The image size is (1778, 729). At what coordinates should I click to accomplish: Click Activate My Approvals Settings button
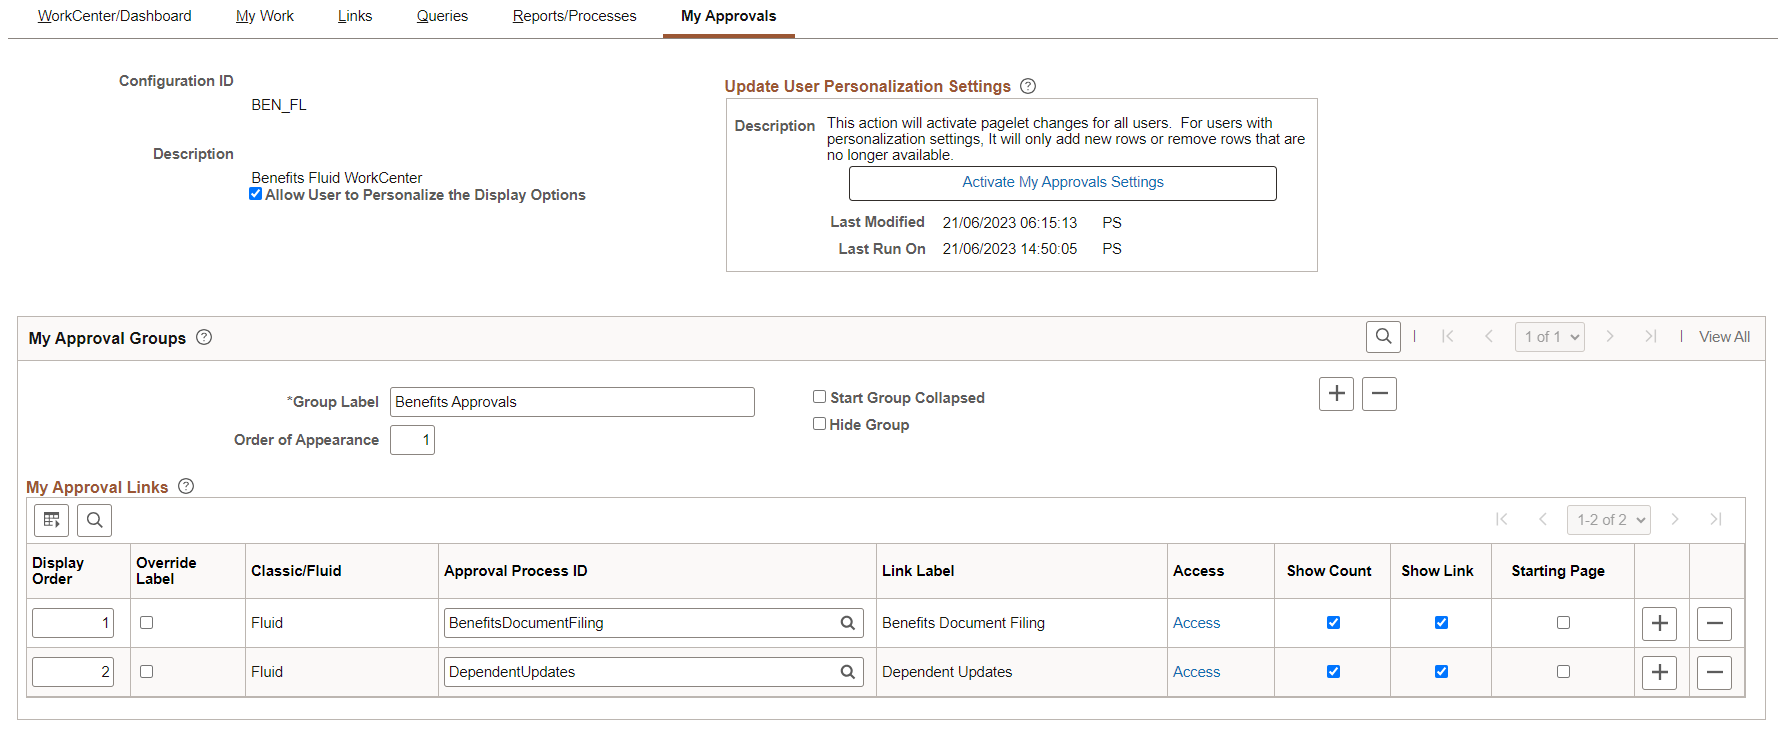(1062, 183)
